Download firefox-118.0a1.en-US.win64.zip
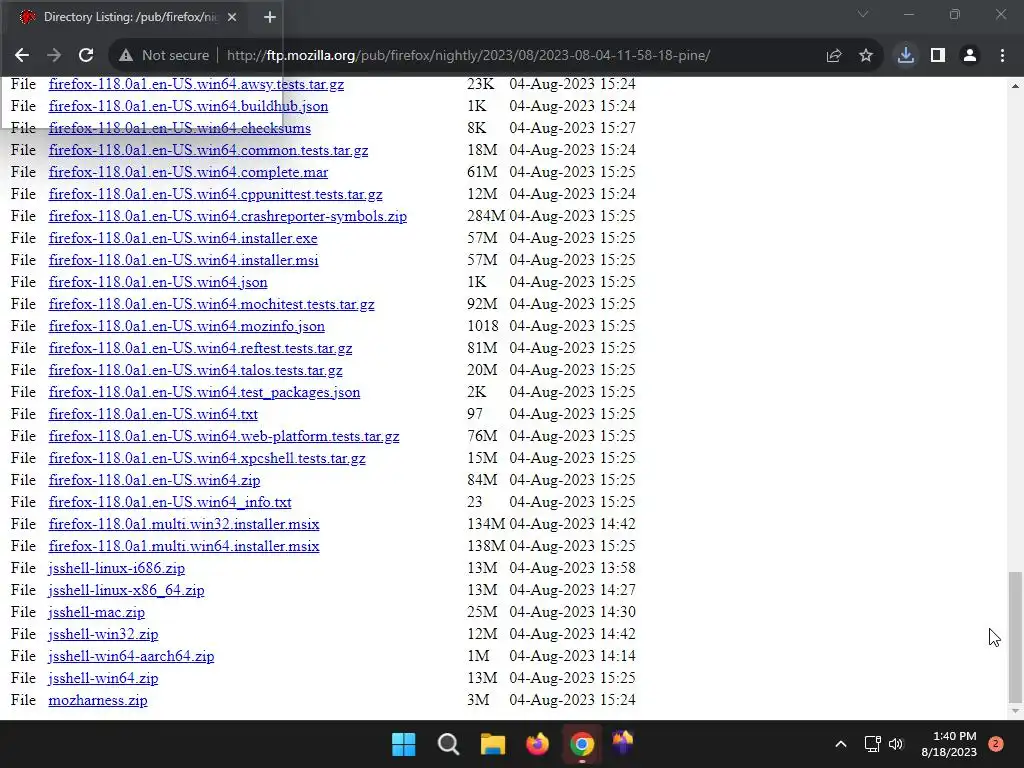 coord(154,480)
